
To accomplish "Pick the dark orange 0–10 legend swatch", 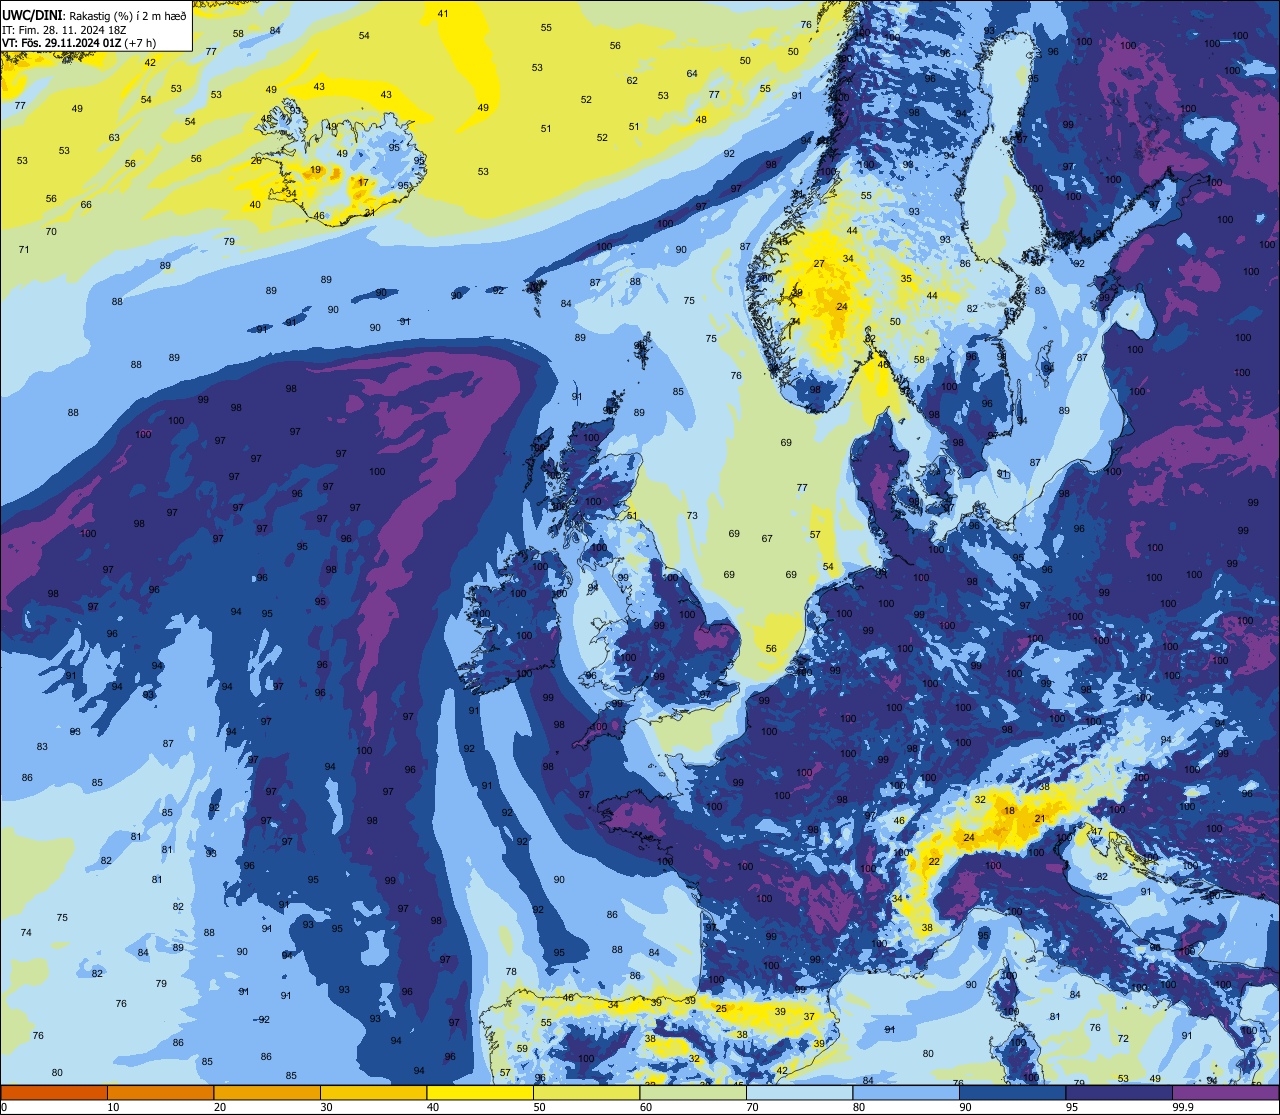I will [54, 1092].
